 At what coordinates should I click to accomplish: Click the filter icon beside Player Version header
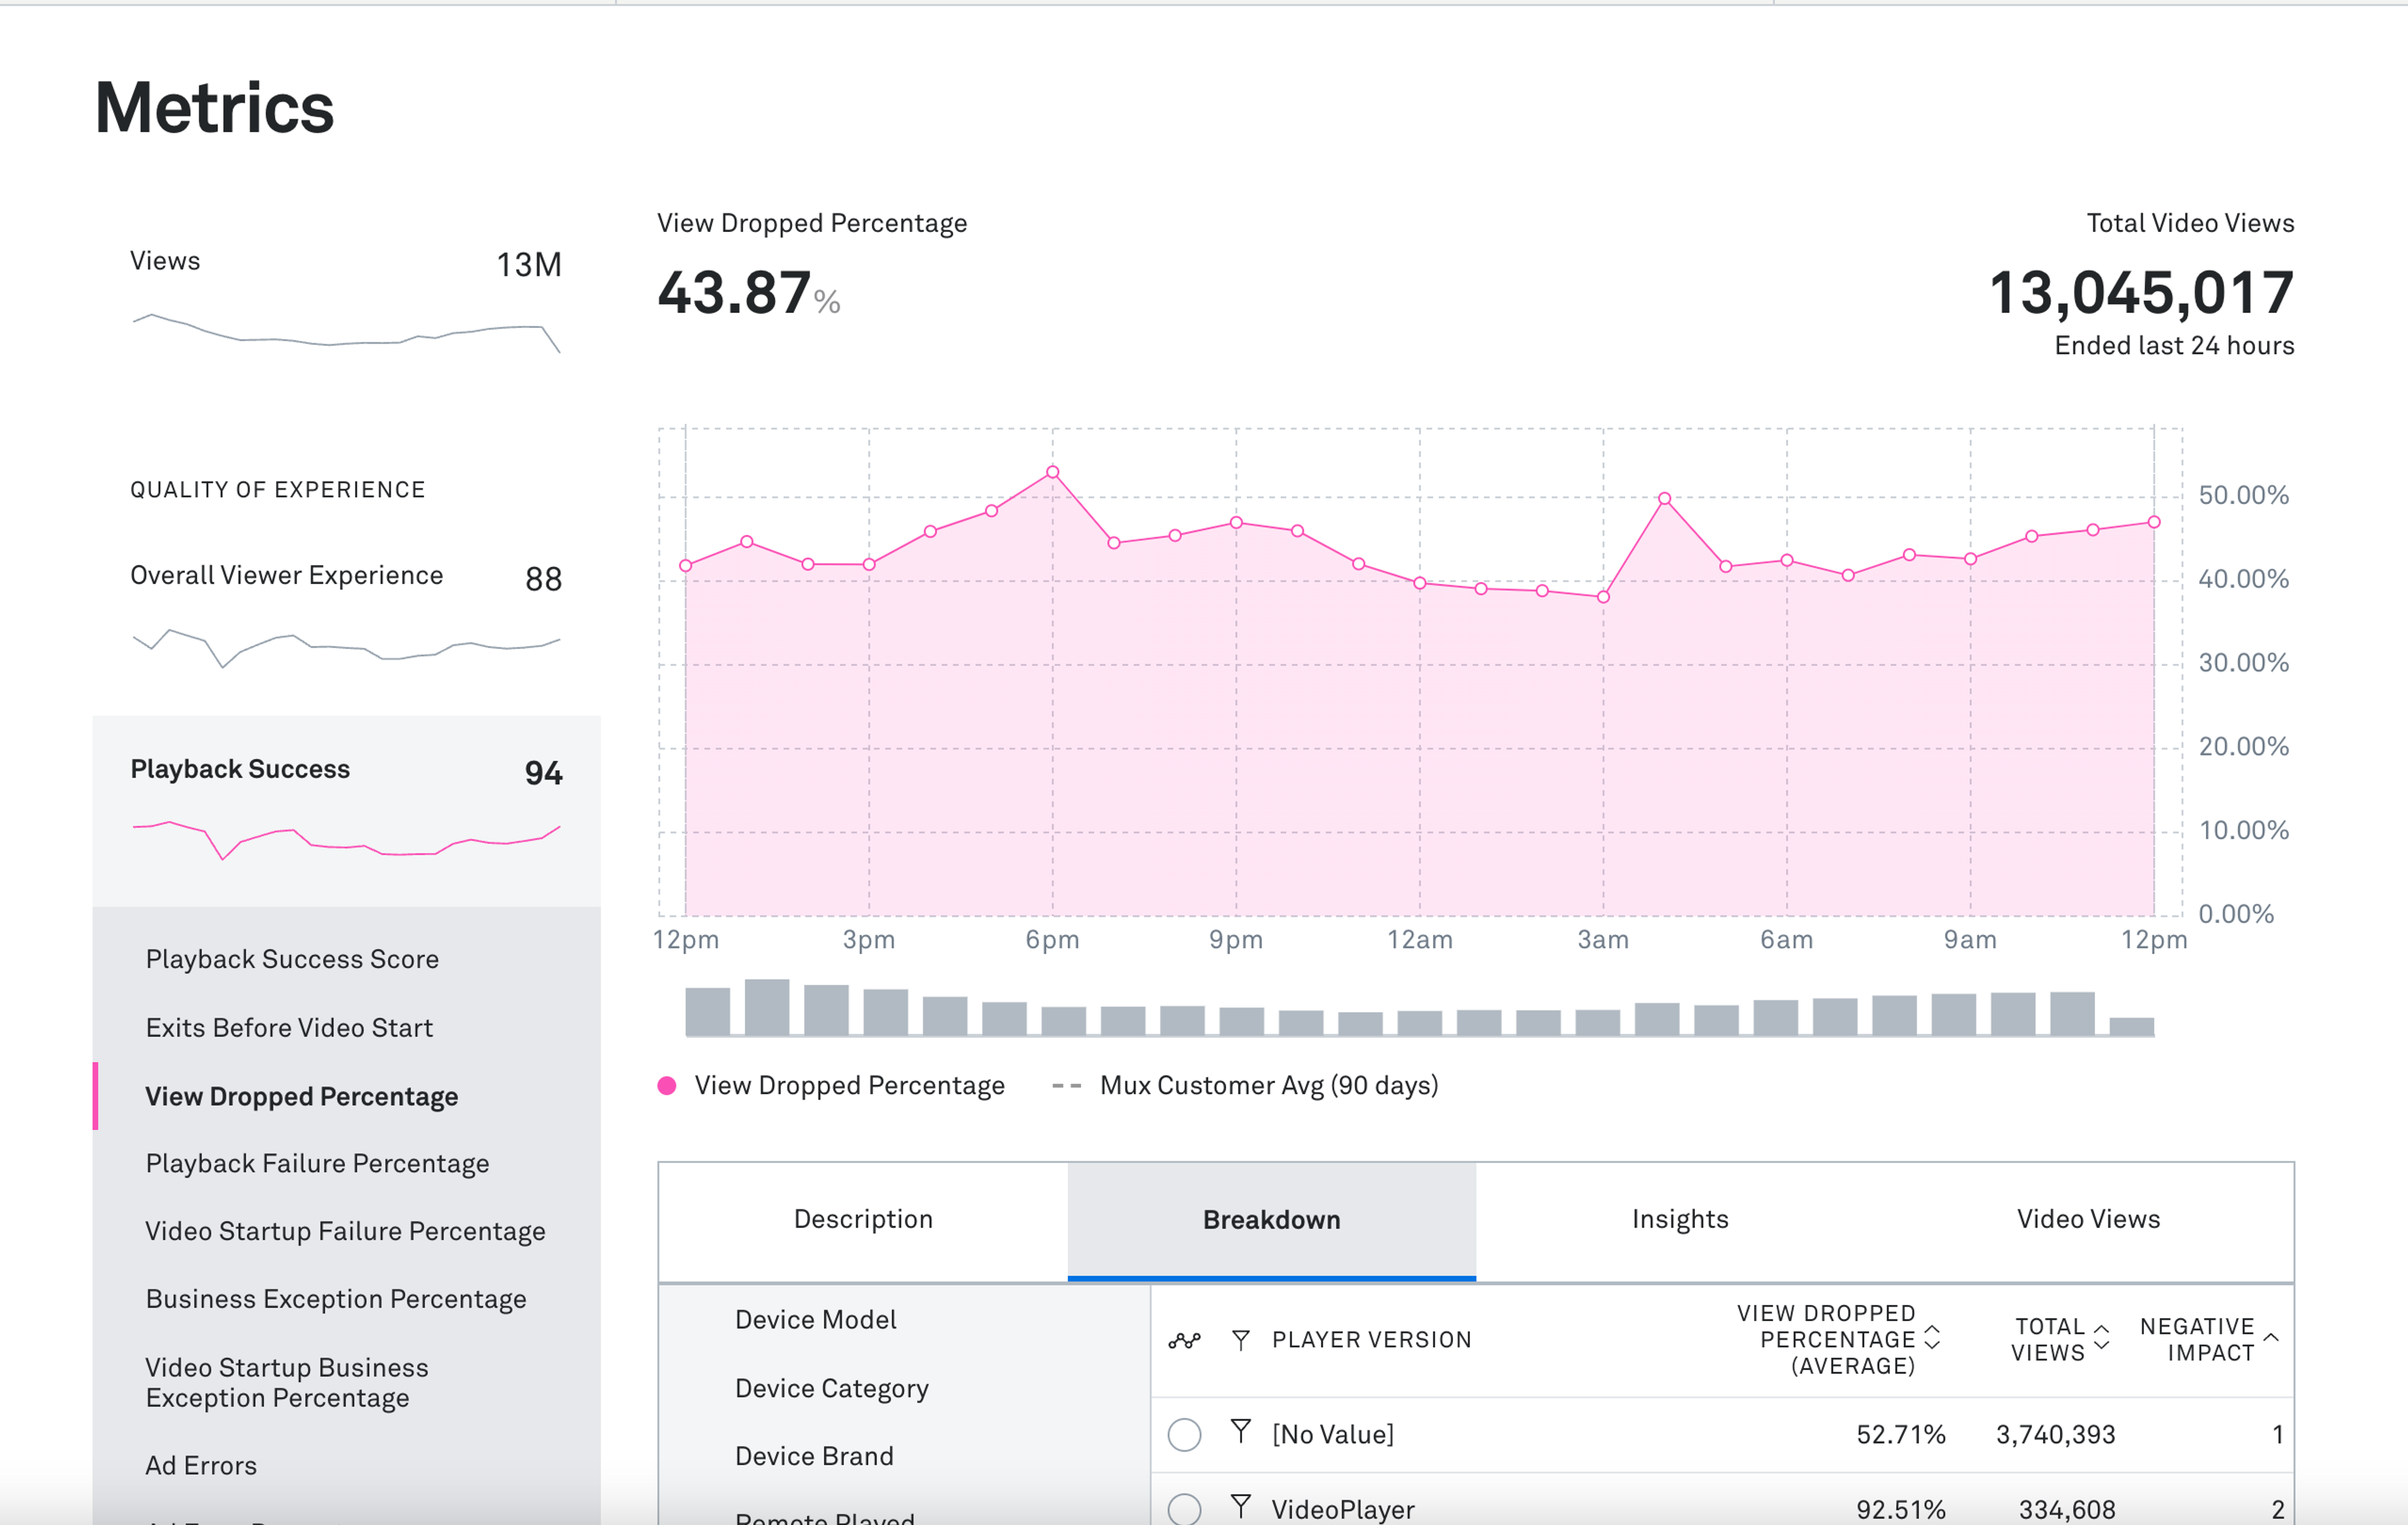tap(1240, 1340)
